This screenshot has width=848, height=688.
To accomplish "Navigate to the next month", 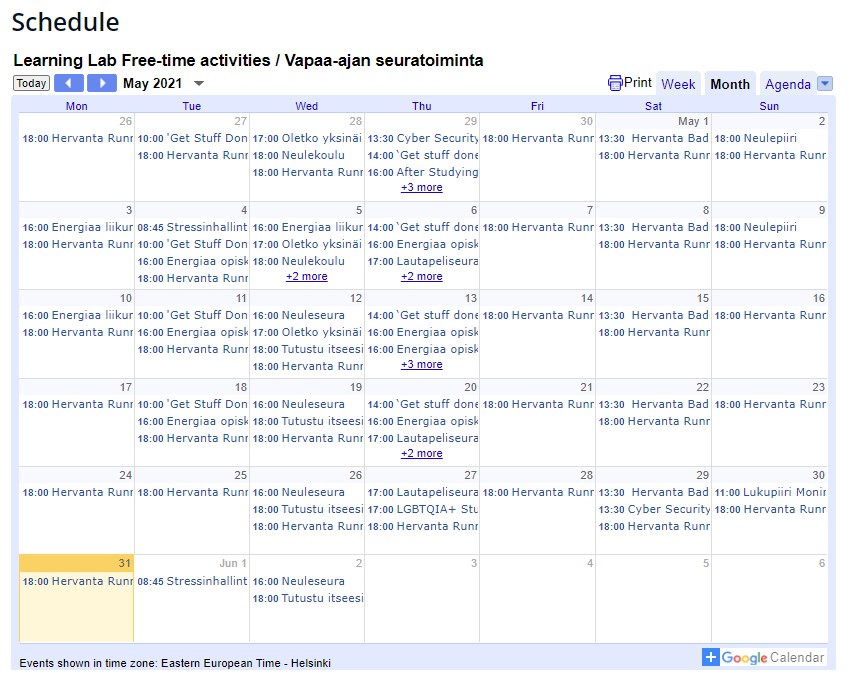I will (102, 83).
